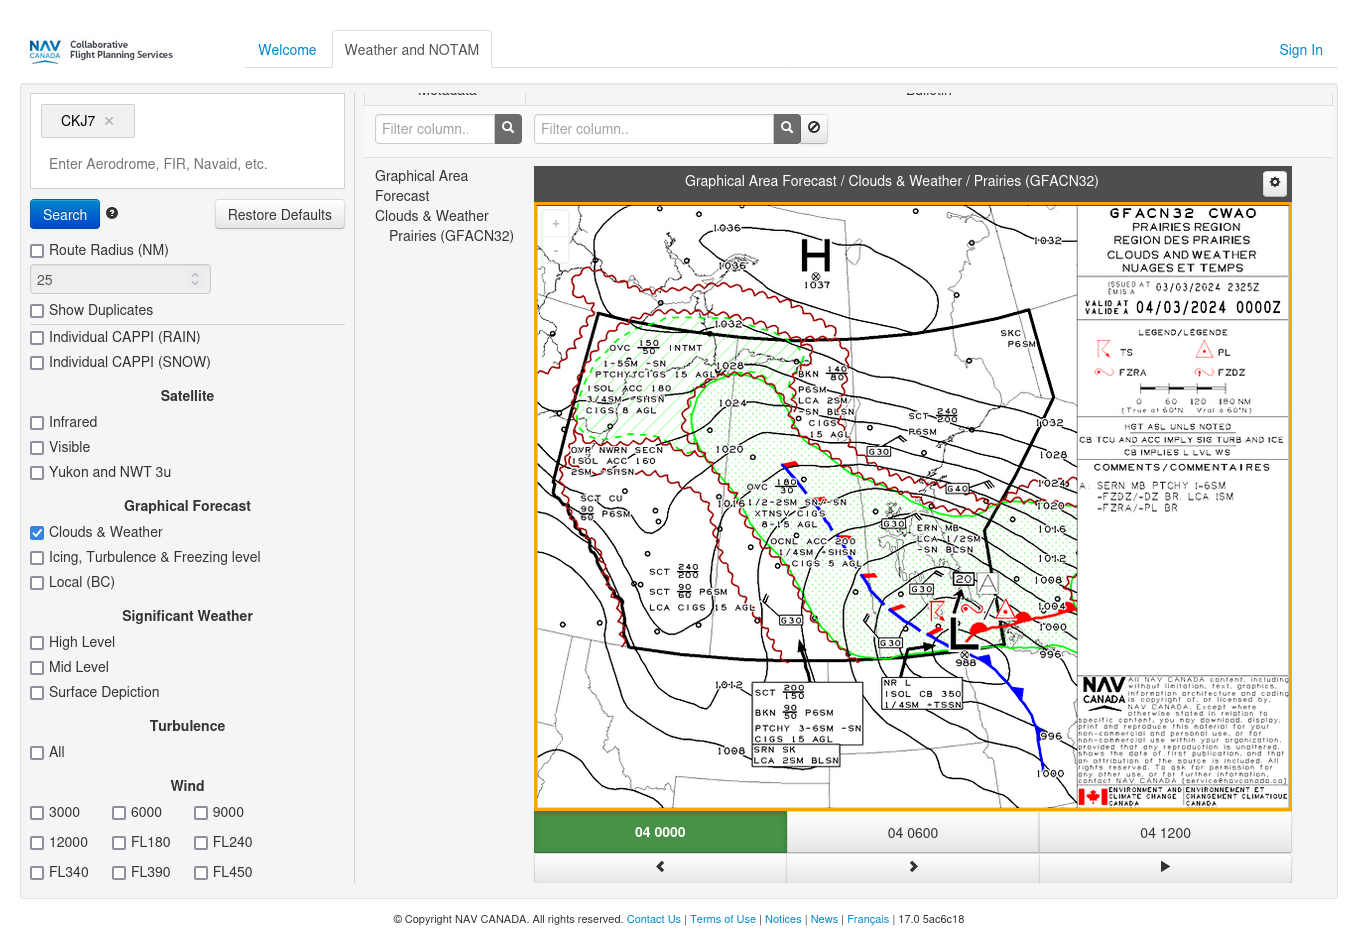1358x939 pixels.
Task: Click the NAV CANADA logo
Action: (101, 50)
